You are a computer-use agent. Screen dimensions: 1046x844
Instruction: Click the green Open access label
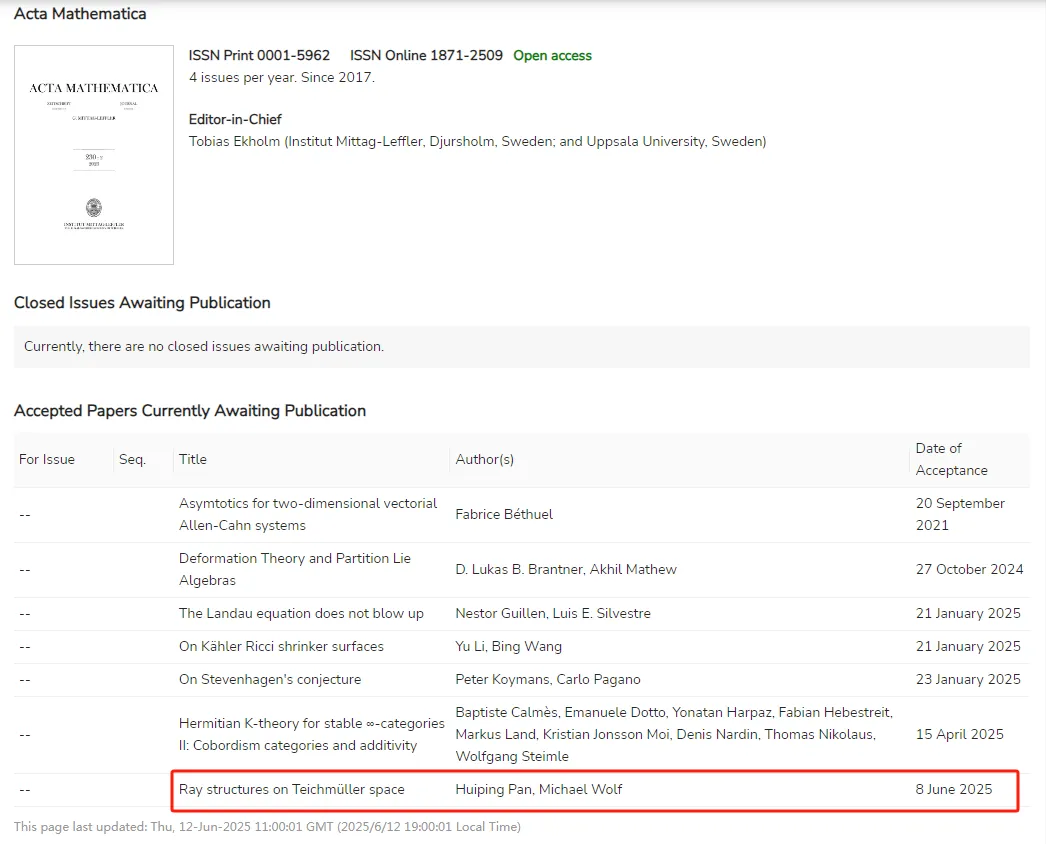tap(552, 56)
